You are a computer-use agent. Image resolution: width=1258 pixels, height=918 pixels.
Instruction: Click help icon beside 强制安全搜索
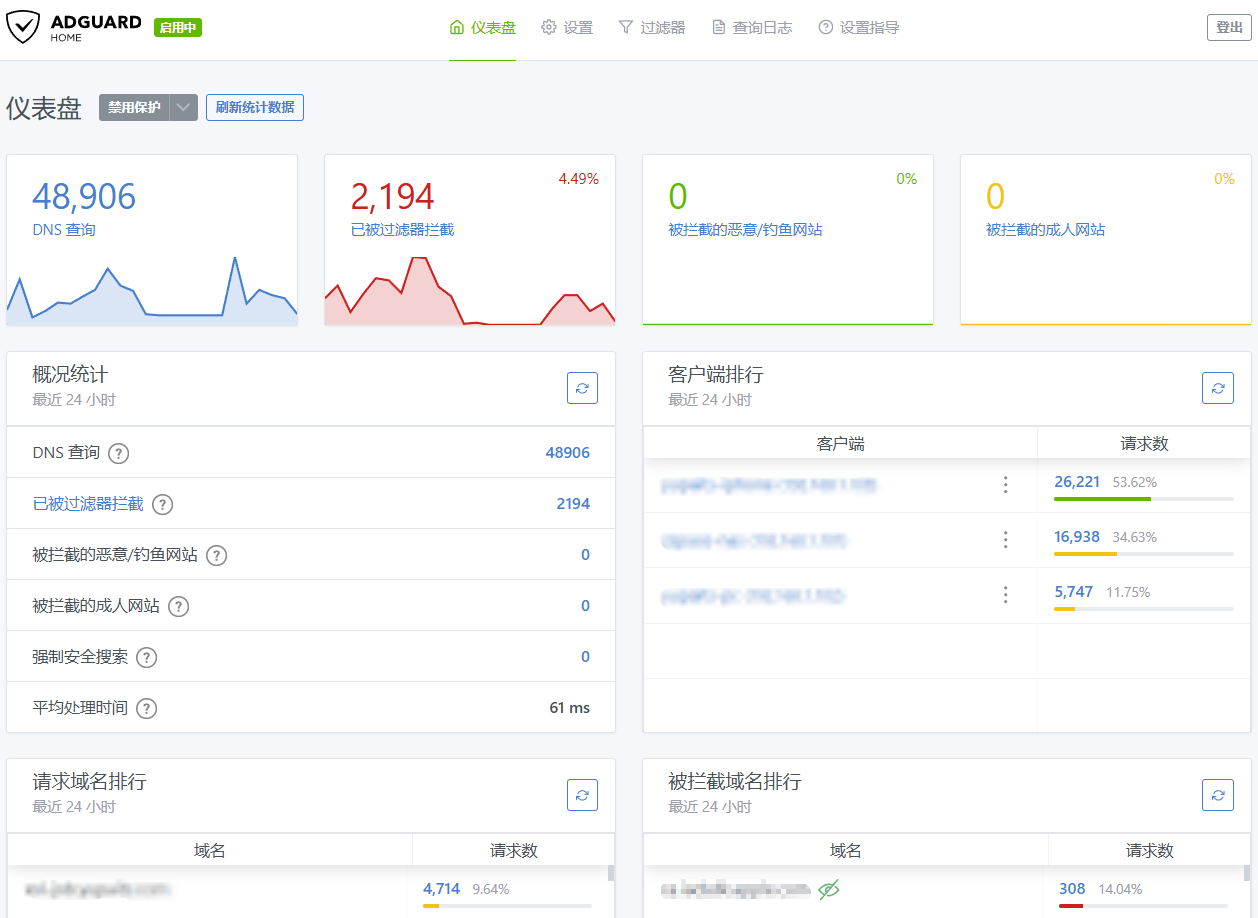pos(146,658)
